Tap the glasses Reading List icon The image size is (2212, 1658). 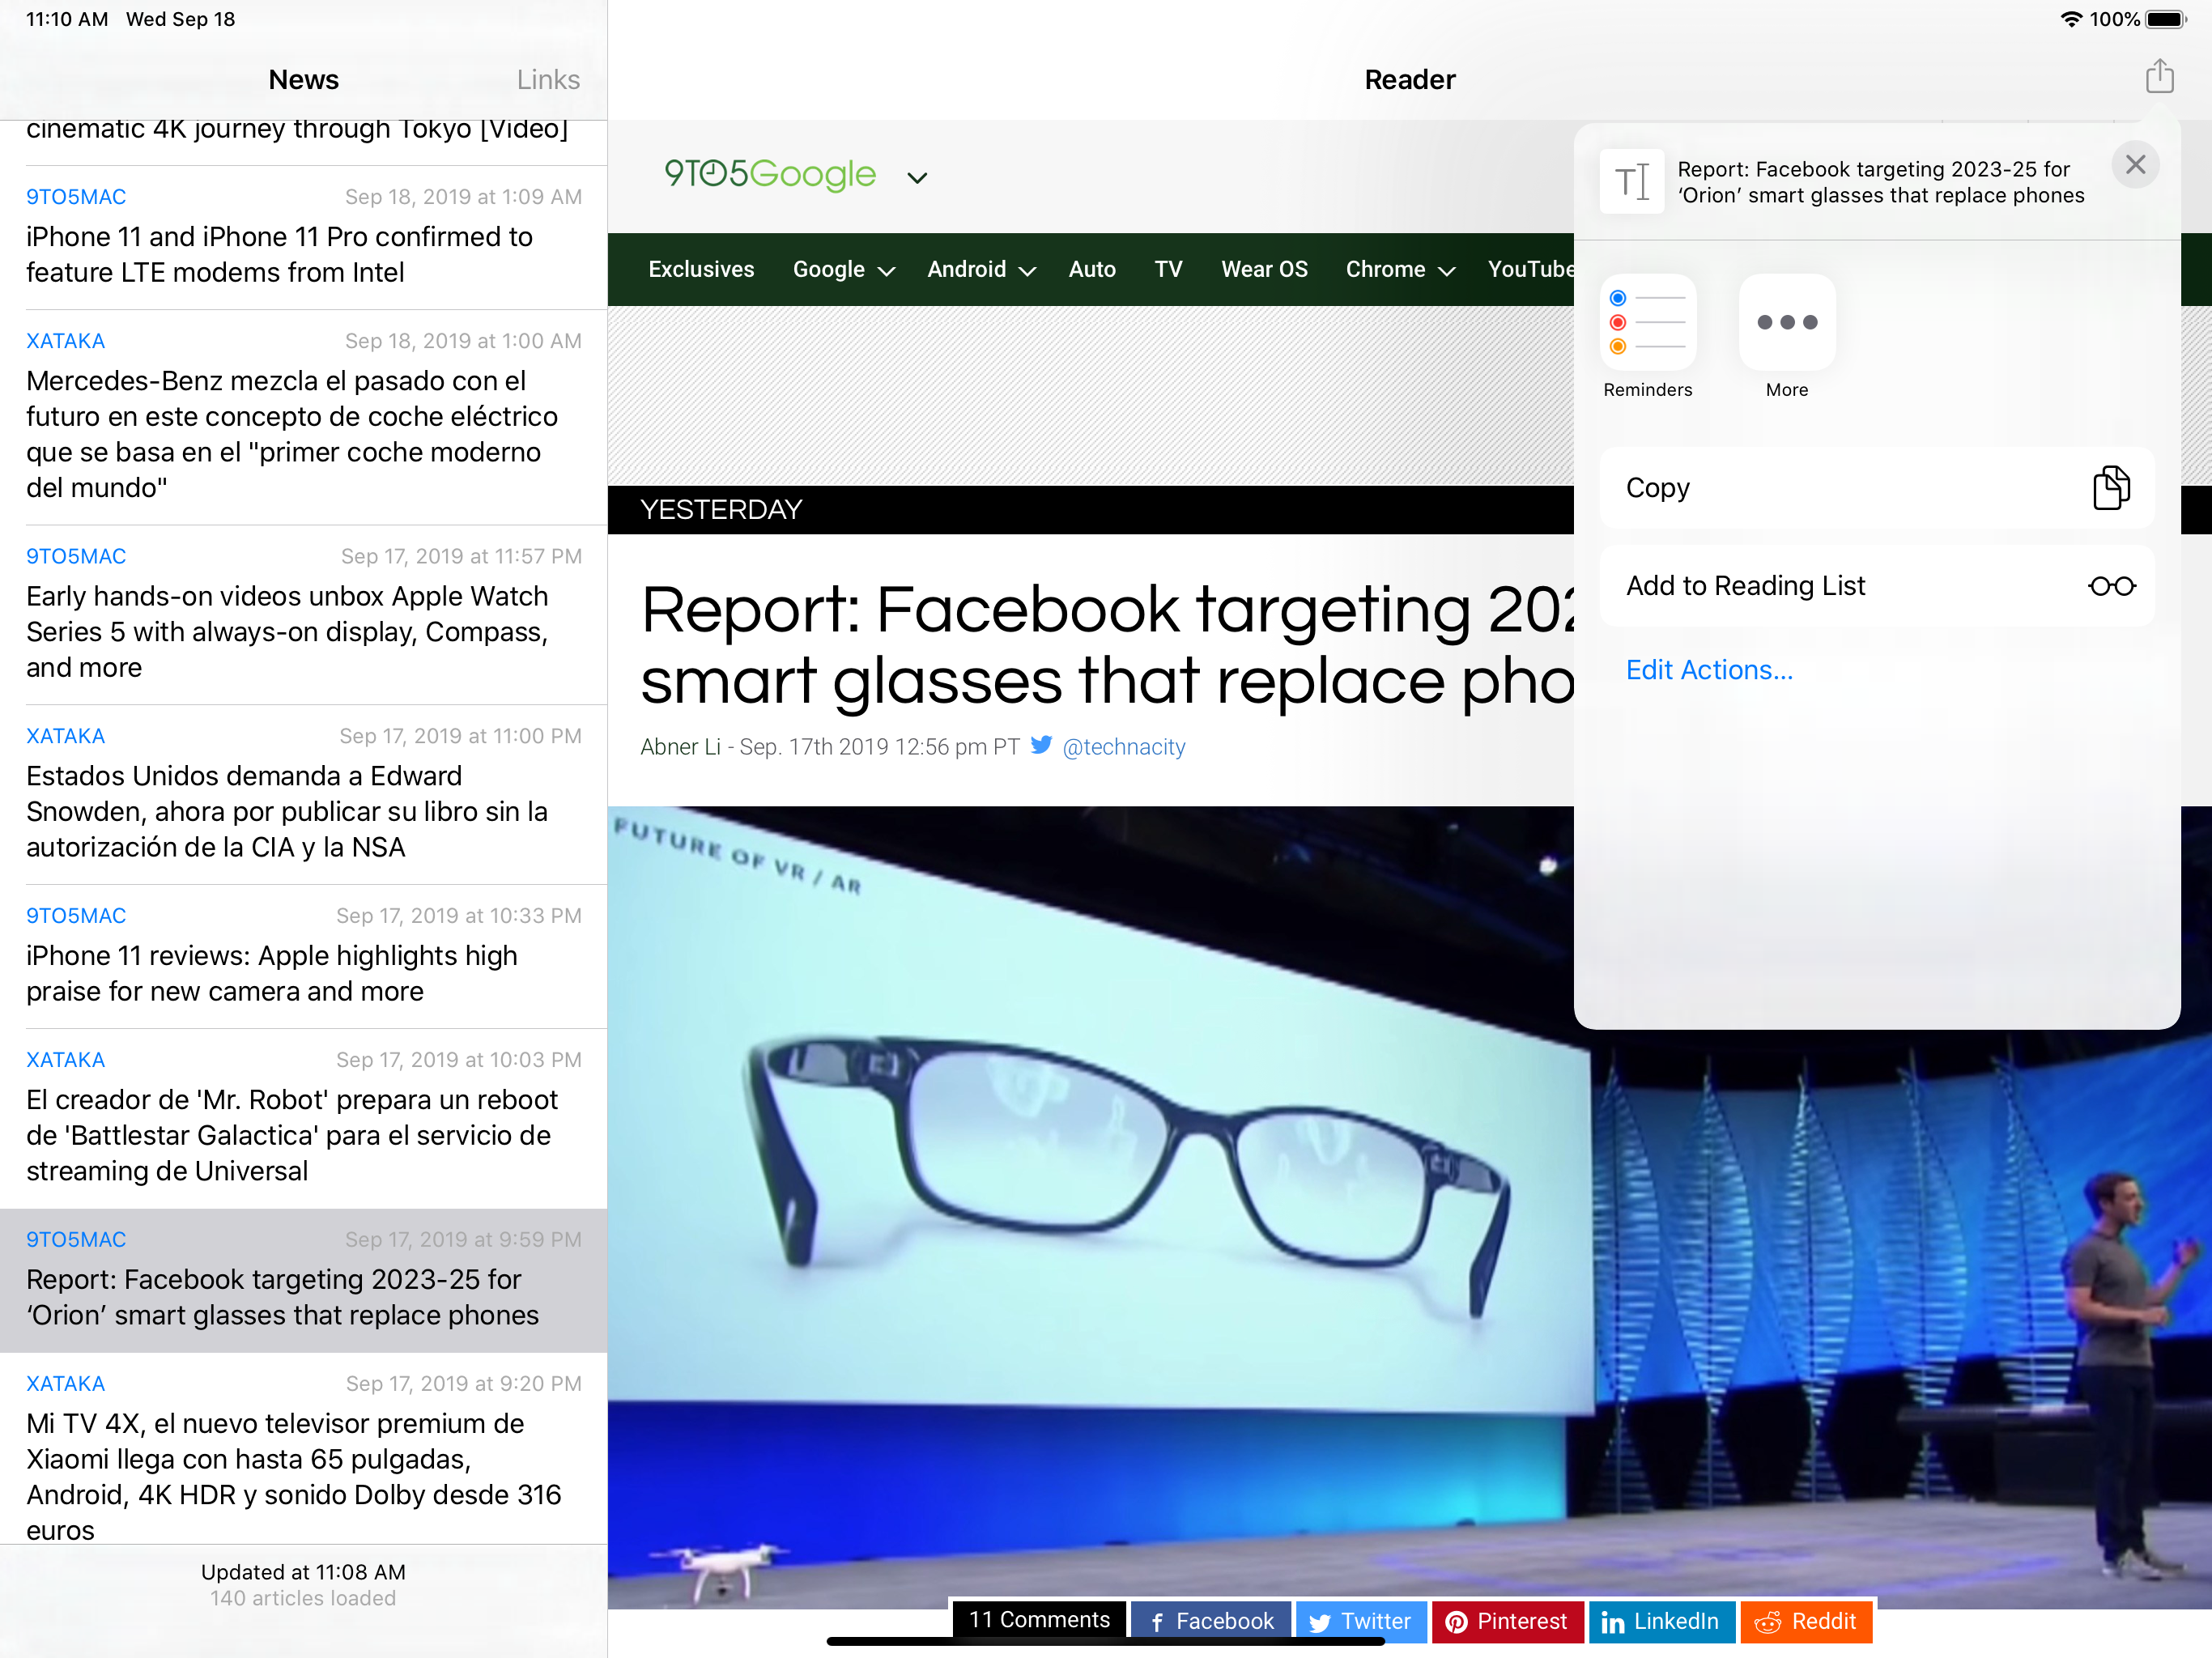[2111, 586]
